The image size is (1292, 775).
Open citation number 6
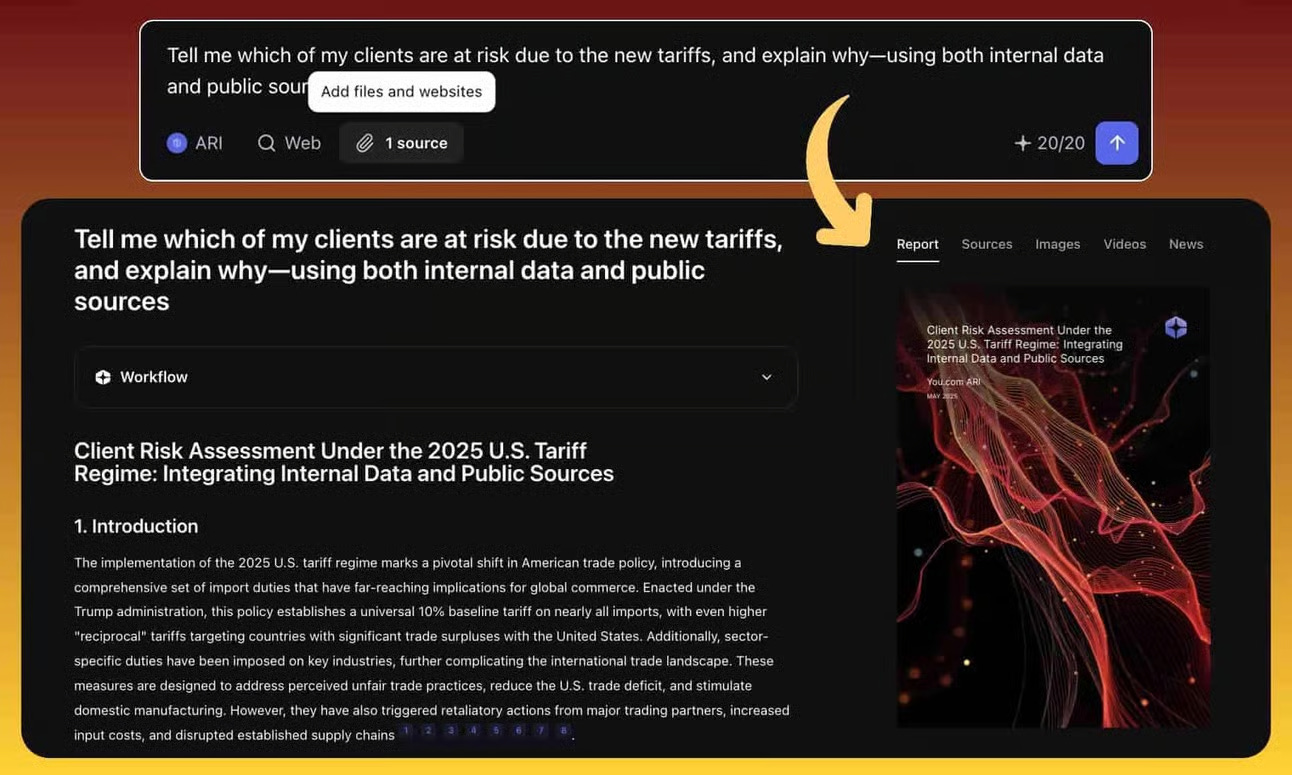(518, 731)
